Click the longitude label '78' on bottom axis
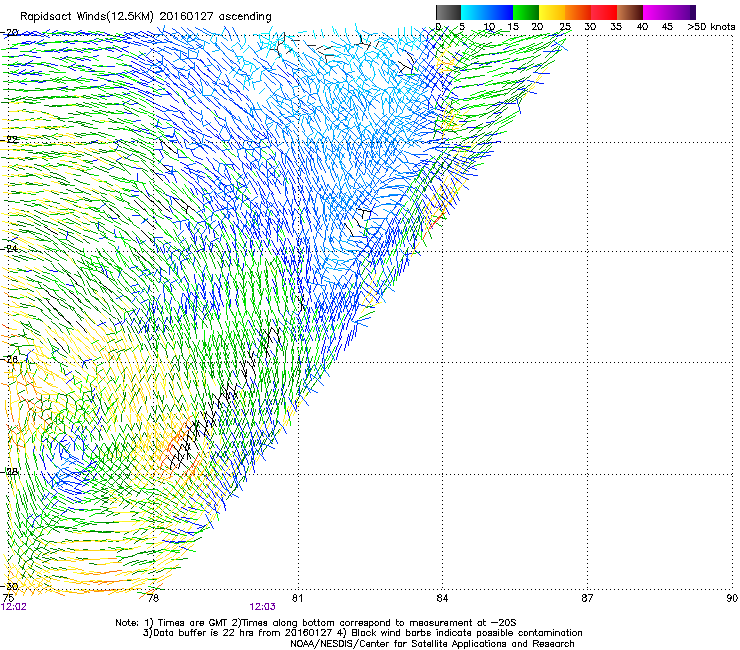740x650 pixels. 153,598
